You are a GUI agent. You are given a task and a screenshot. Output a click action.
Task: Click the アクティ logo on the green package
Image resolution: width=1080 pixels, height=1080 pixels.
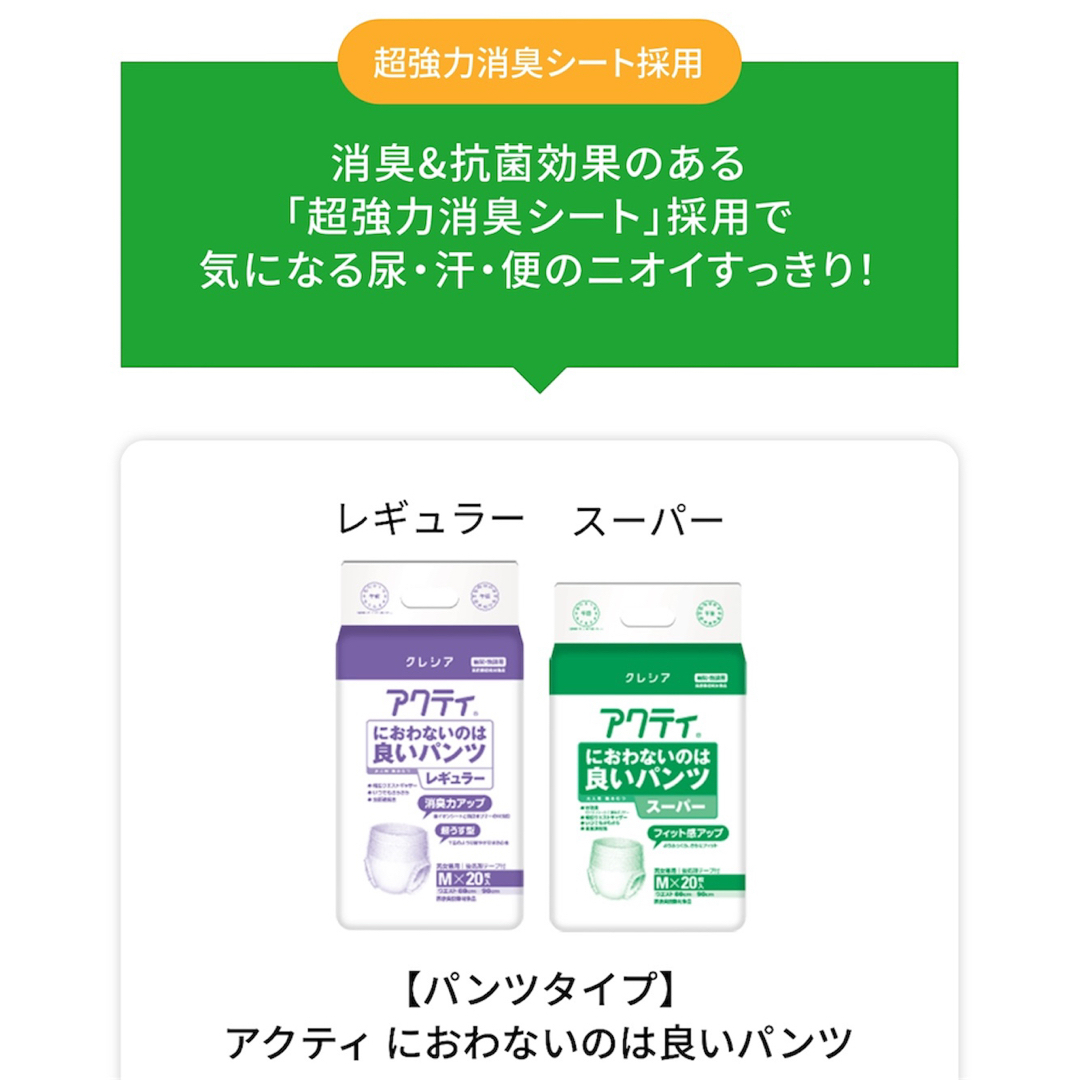pos(649,723)
